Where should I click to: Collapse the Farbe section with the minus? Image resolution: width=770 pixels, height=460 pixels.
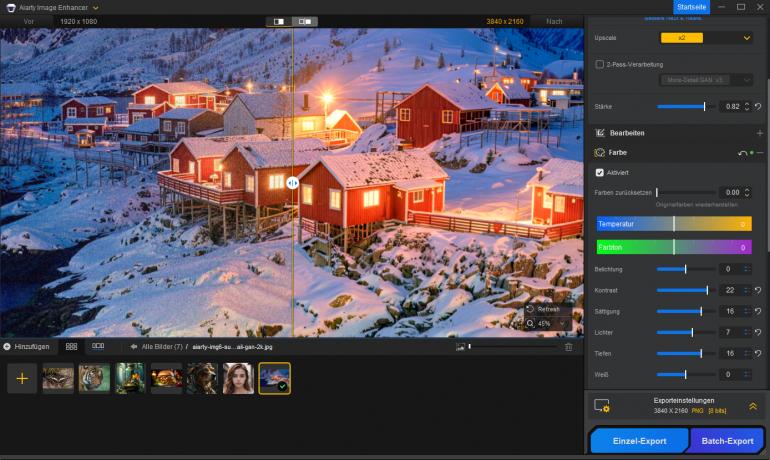pos(760,153)
